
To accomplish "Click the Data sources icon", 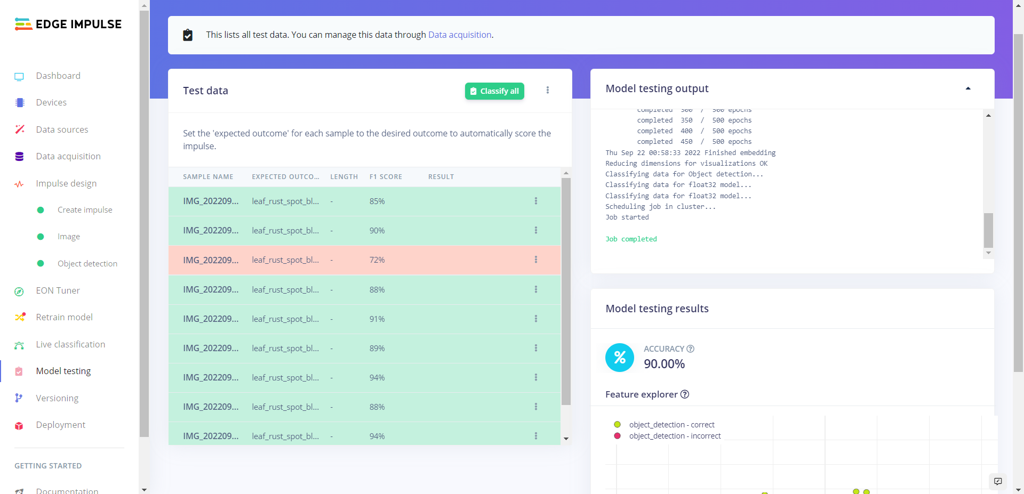I will (19, 130).
